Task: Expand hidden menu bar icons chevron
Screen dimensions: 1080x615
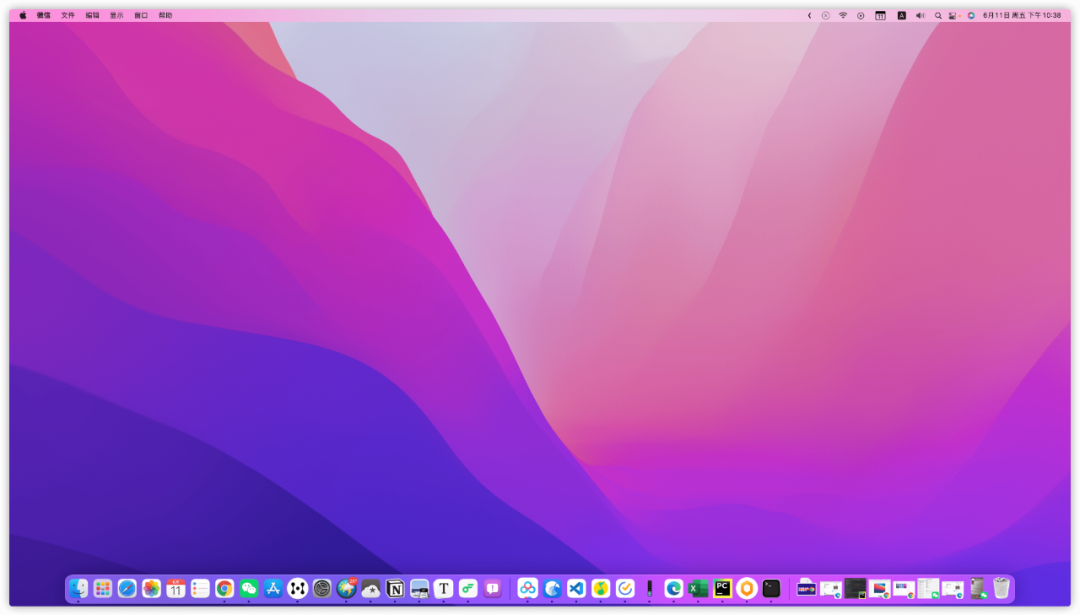Action: (809, 15)
